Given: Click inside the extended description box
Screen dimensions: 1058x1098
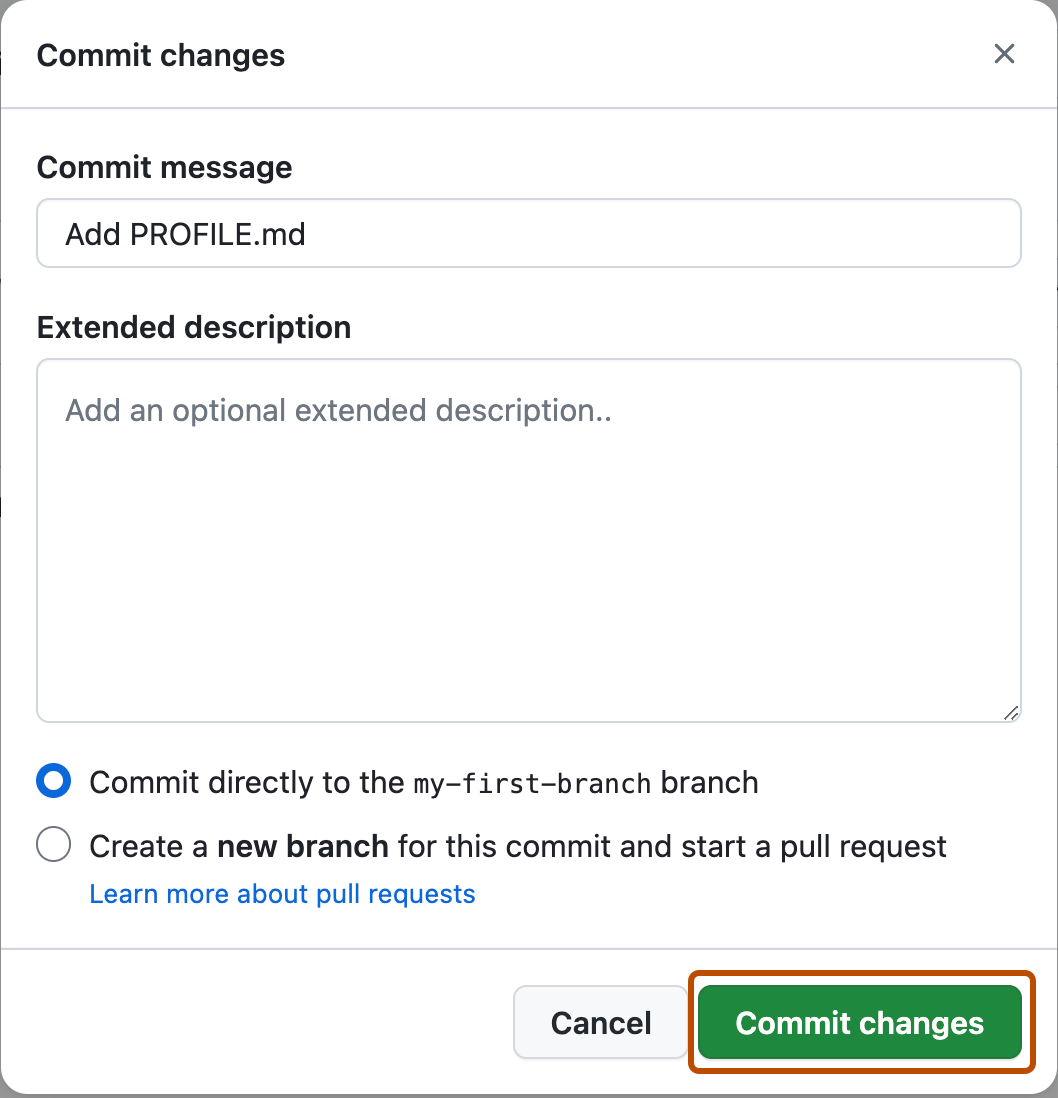Looking at the screenshot, I should pyautogui.click(x=529, y=540).
